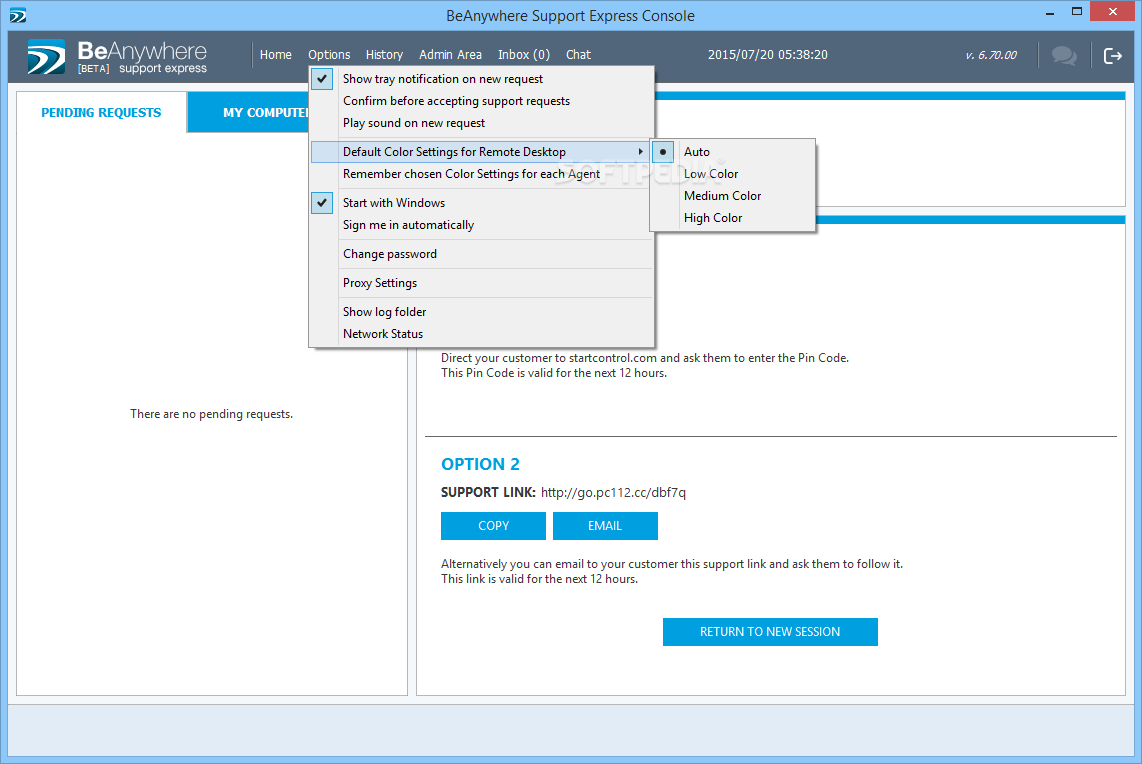Screen dimensions: 1142x764
Task: Expand Default Color Settings for Remote Desktop submenu
Action: point(482,151)
